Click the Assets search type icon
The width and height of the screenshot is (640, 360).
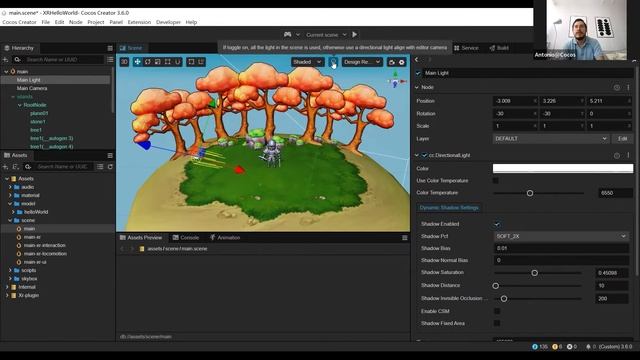click(28, 167)
